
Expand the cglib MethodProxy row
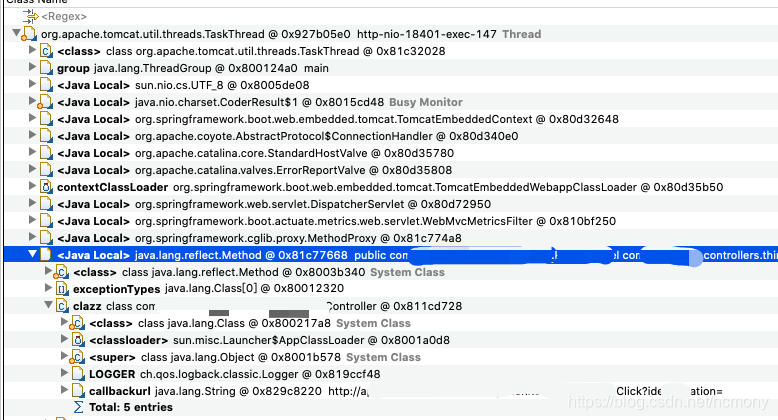point(32,236)
